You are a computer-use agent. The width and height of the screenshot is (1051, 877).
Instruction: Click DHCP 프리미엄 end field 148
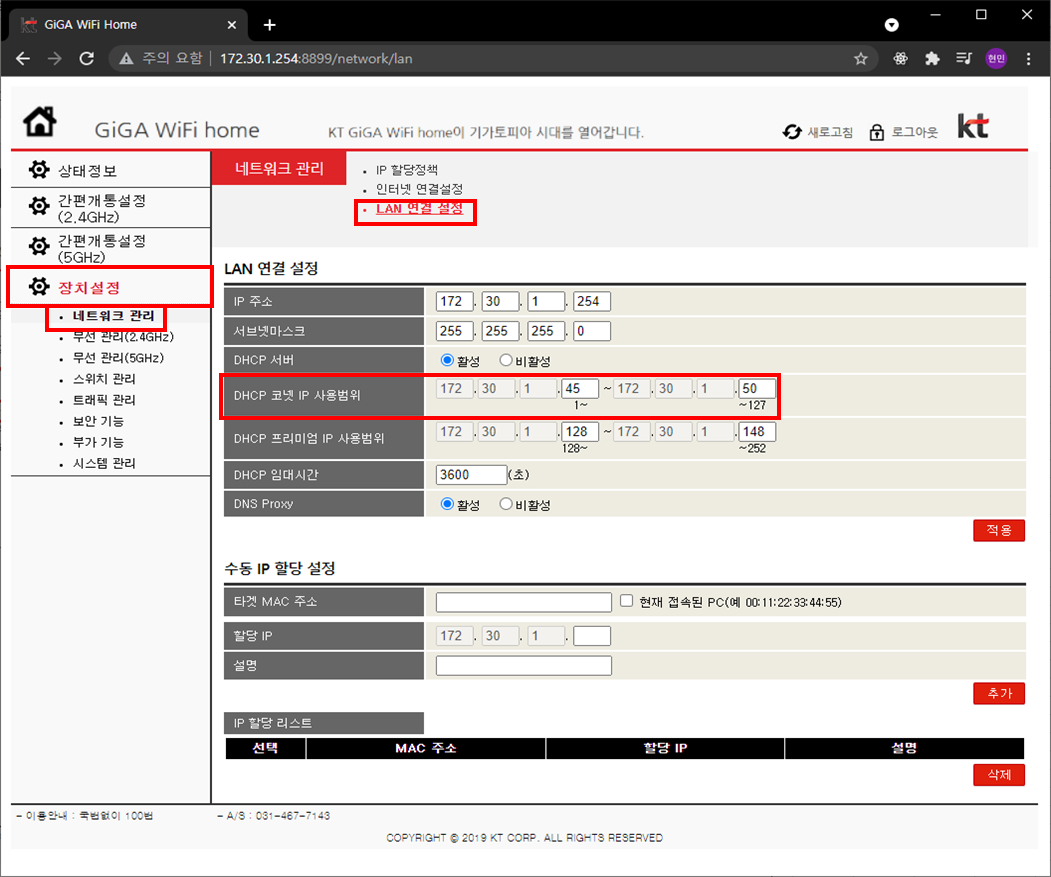757,431
